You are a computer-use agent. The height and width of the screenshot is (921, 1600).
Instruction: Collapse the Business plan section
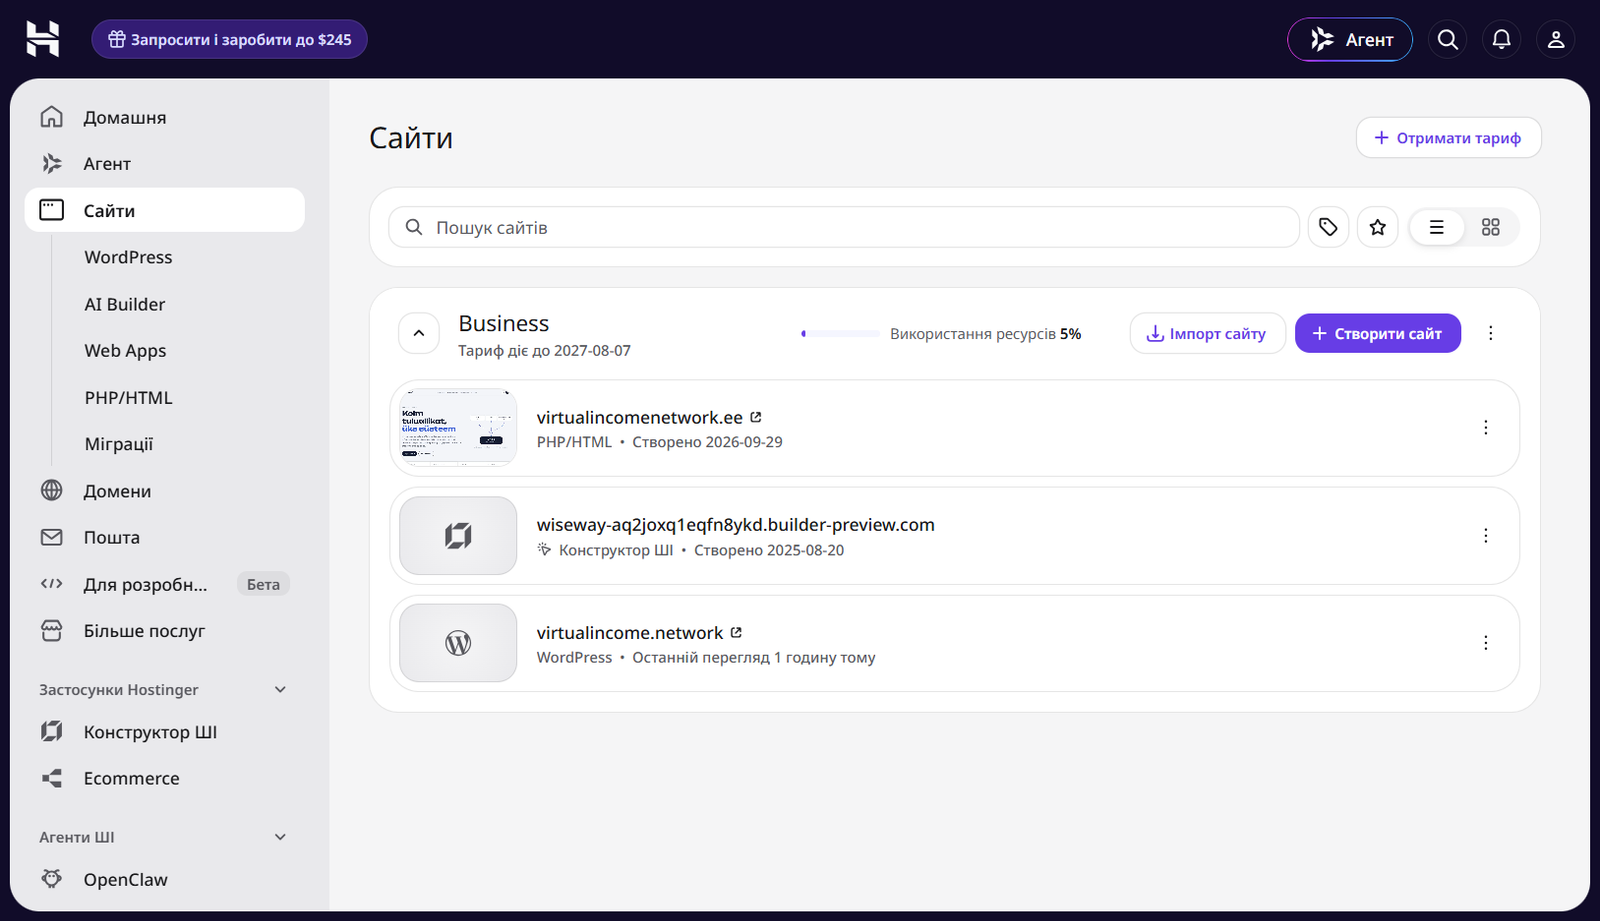[419, 333]
